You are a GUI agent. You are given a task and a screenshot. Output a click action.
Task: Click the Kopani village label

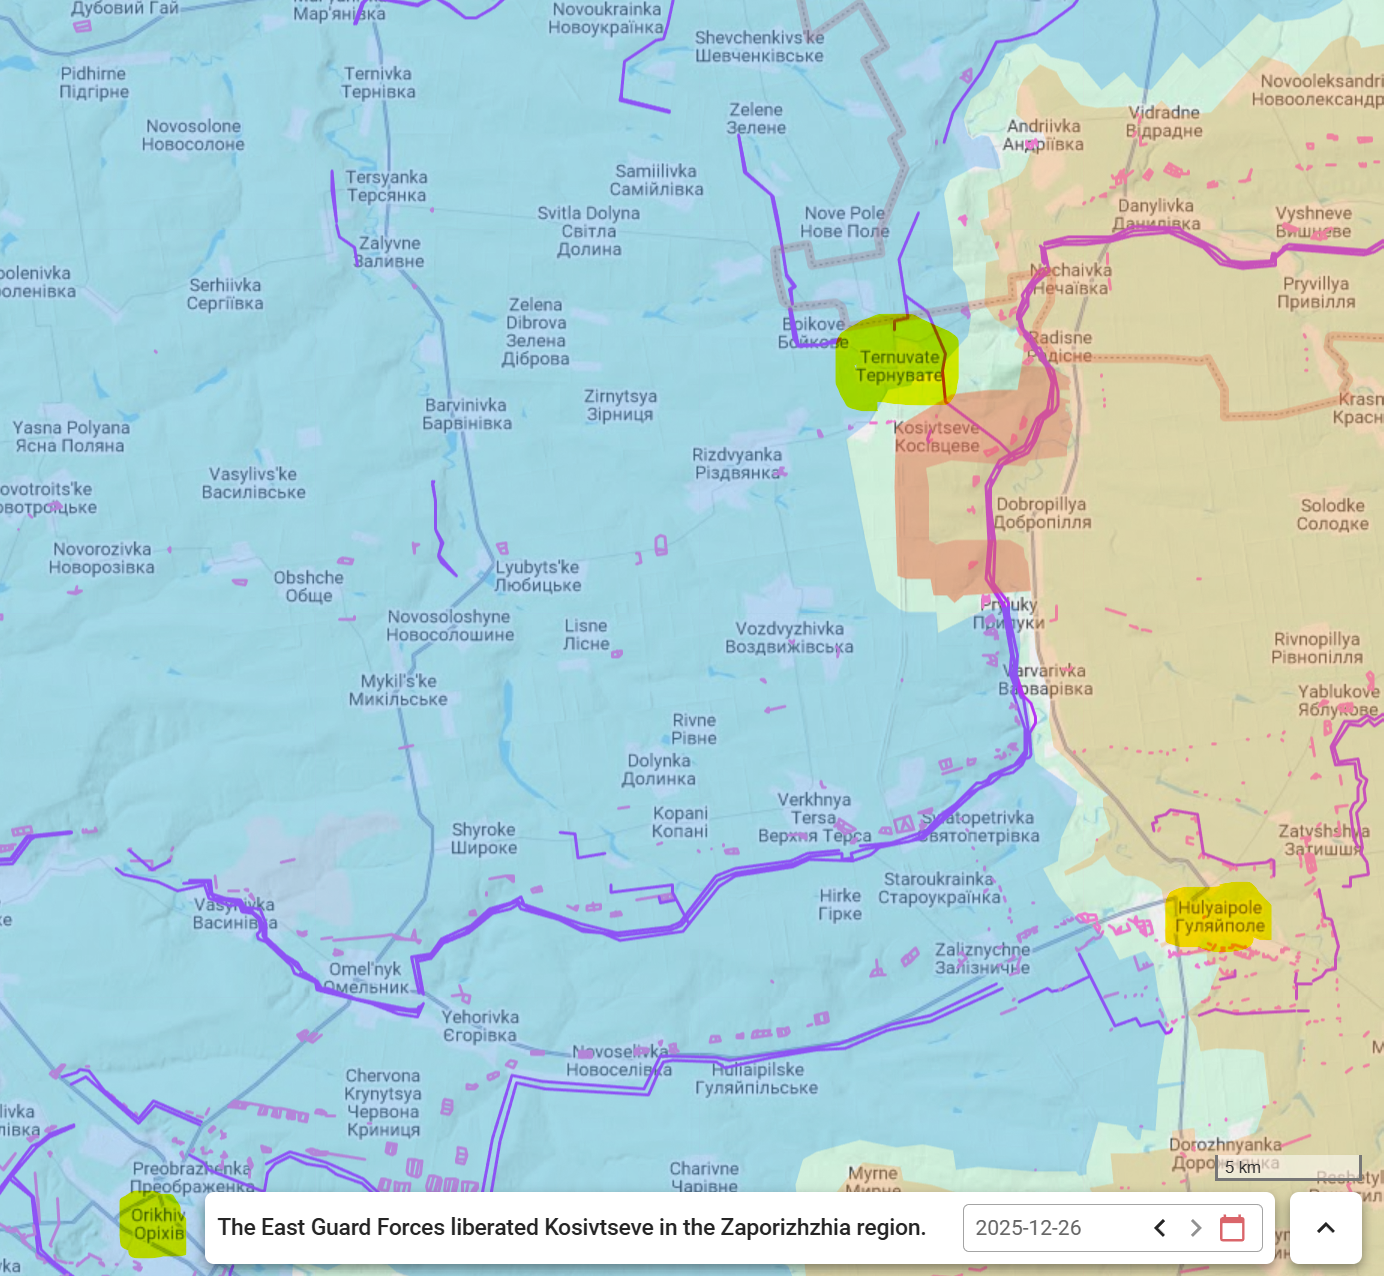tap(680, 822)
